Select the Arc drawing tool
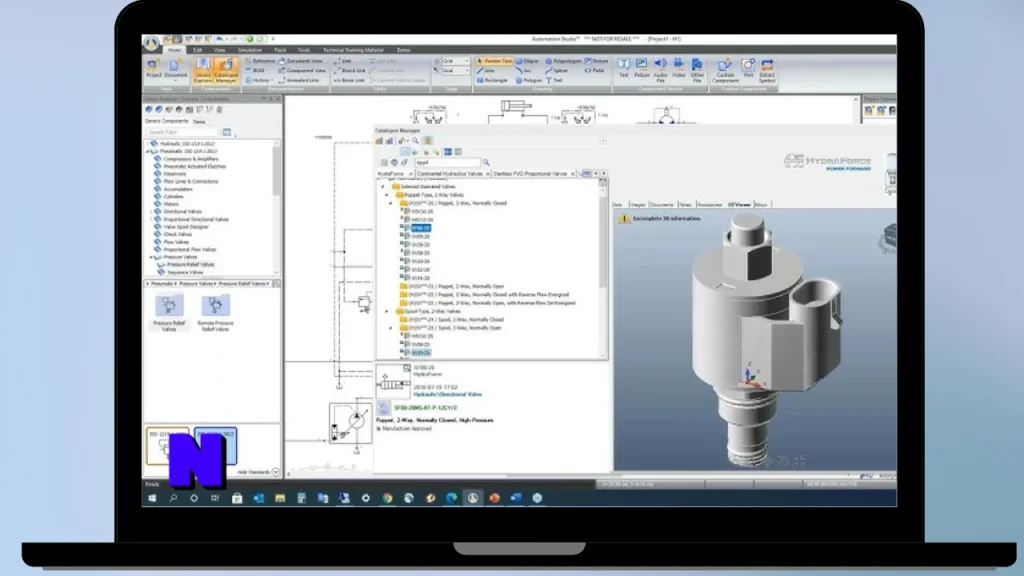Image resolution: width=1024 pixels, height=576 pixels. 524,71
